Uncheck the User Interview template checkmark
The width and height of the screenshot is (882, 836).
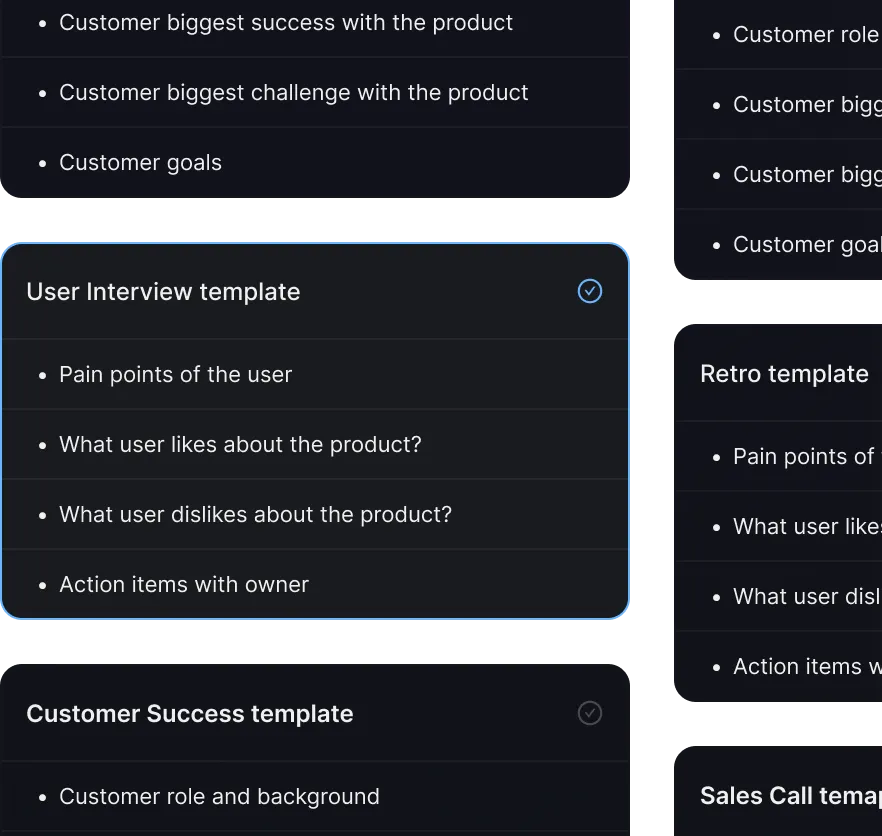[x=590, y=291]
